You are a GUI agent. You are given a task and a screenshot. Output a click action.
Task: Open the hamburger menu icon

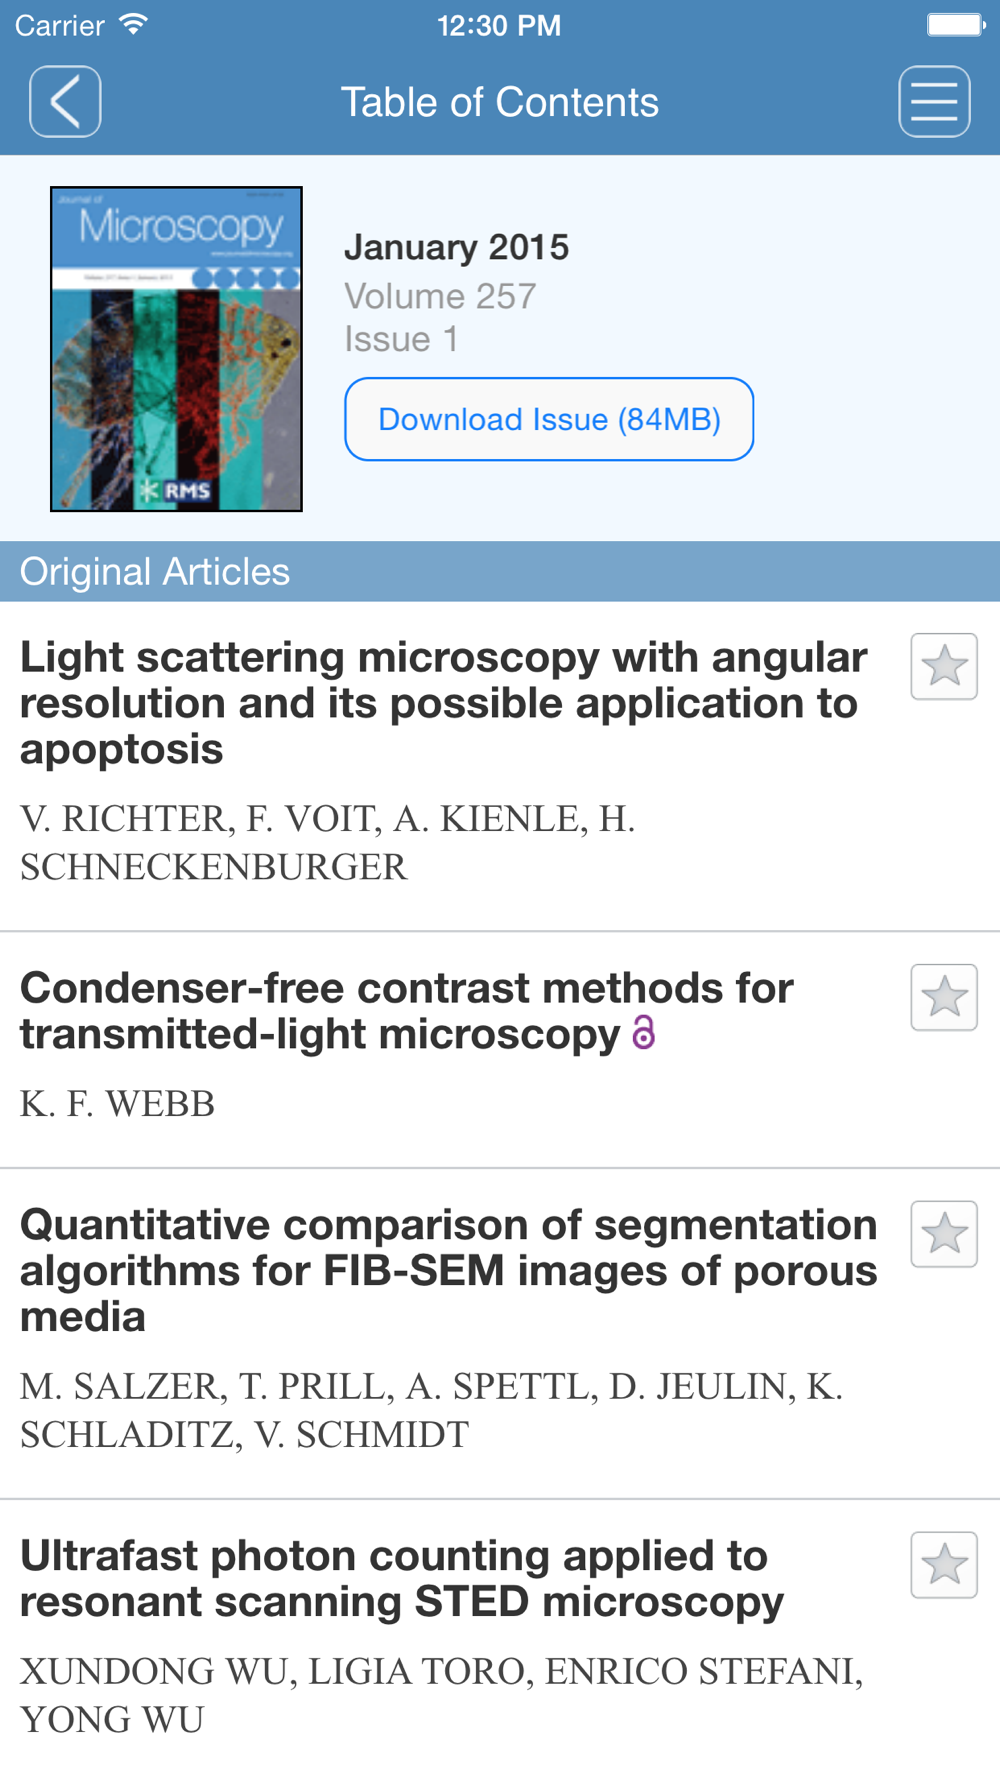click(x=934, y=102)
